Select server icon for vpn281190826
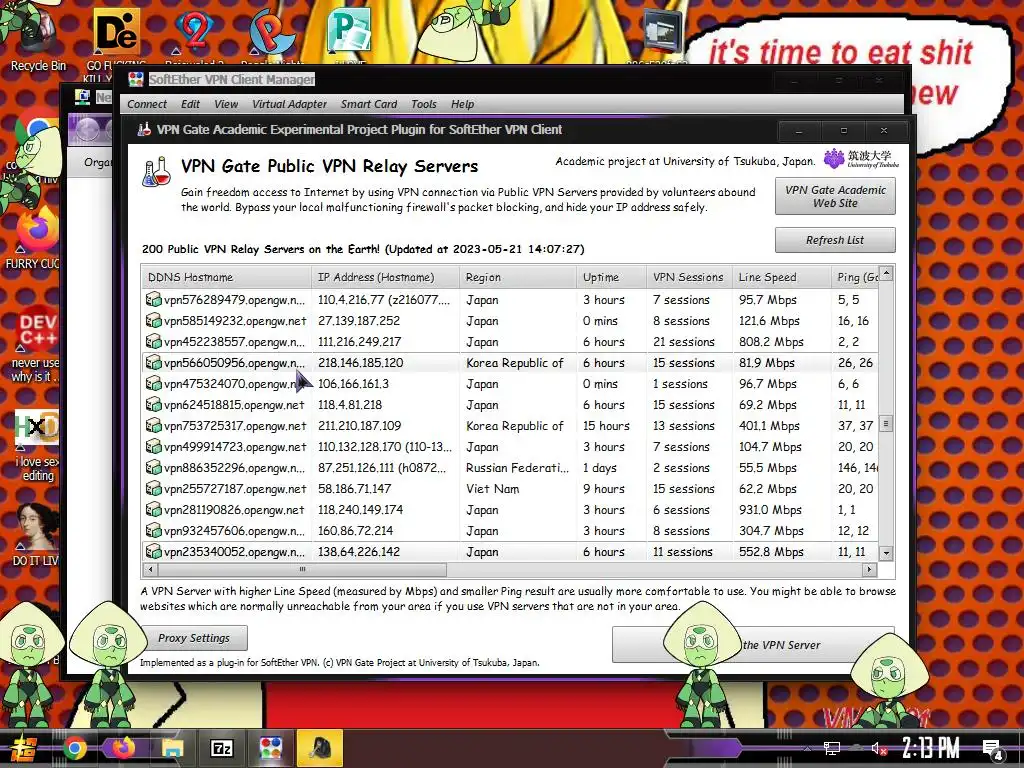This screenshot has height=768, width=1024. pos(153,509)
